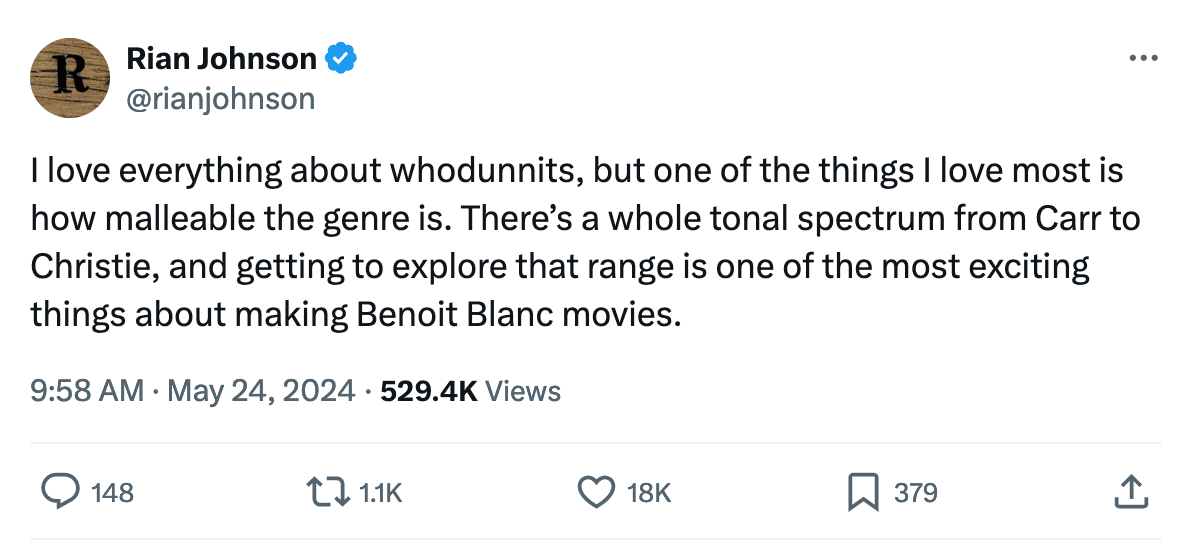Open Rian Johnson's profile avatar

71,77
